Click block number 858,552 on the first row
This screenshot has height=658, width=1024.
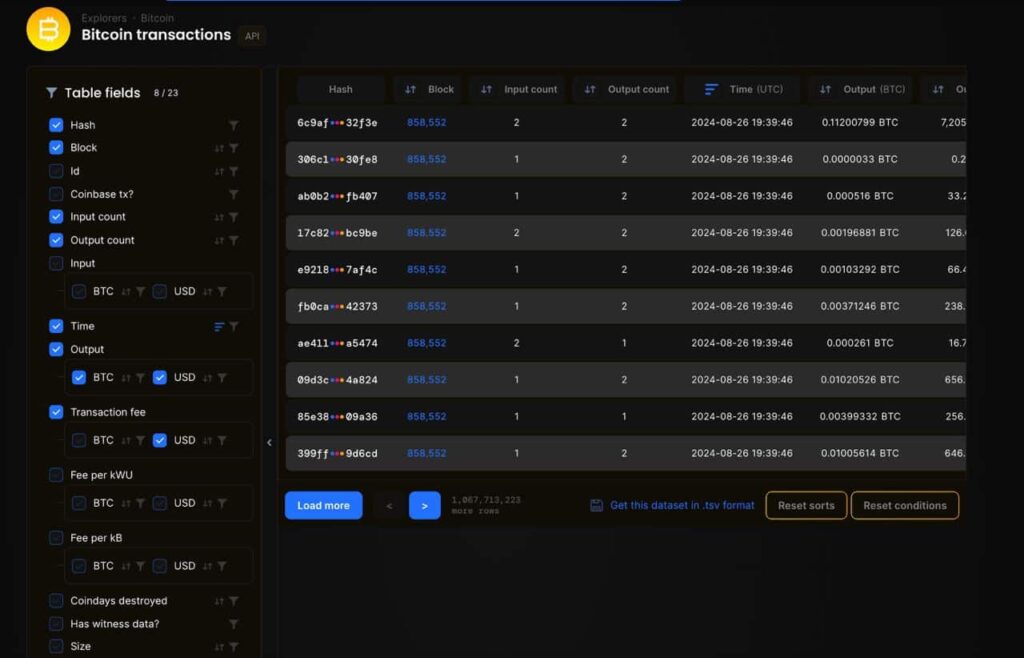(x=426, y=122)
